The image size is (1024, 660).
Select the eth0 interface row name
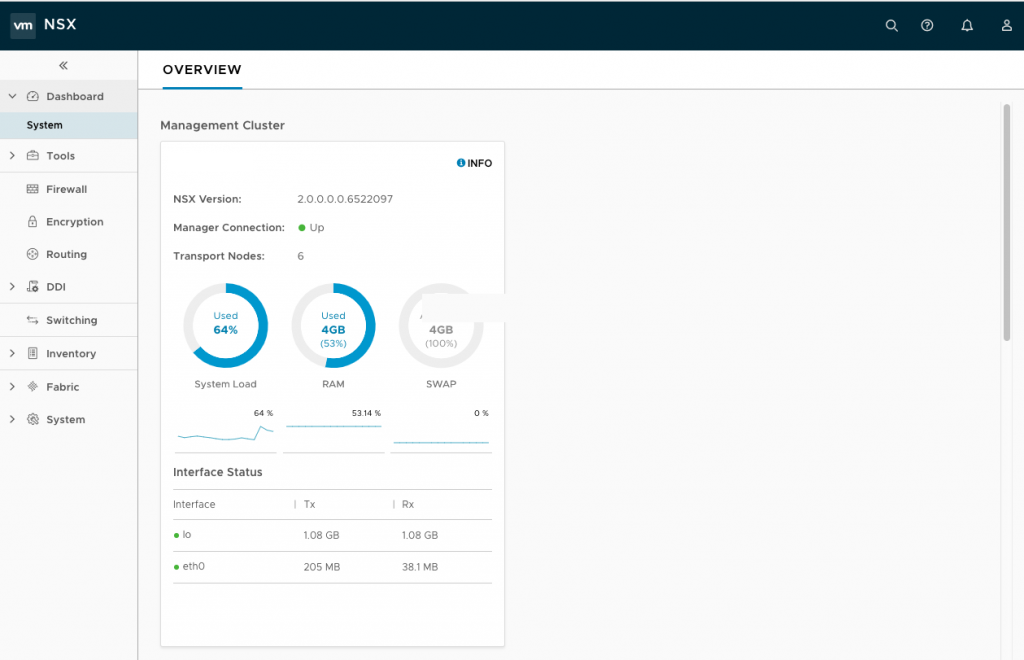(193, 566)
